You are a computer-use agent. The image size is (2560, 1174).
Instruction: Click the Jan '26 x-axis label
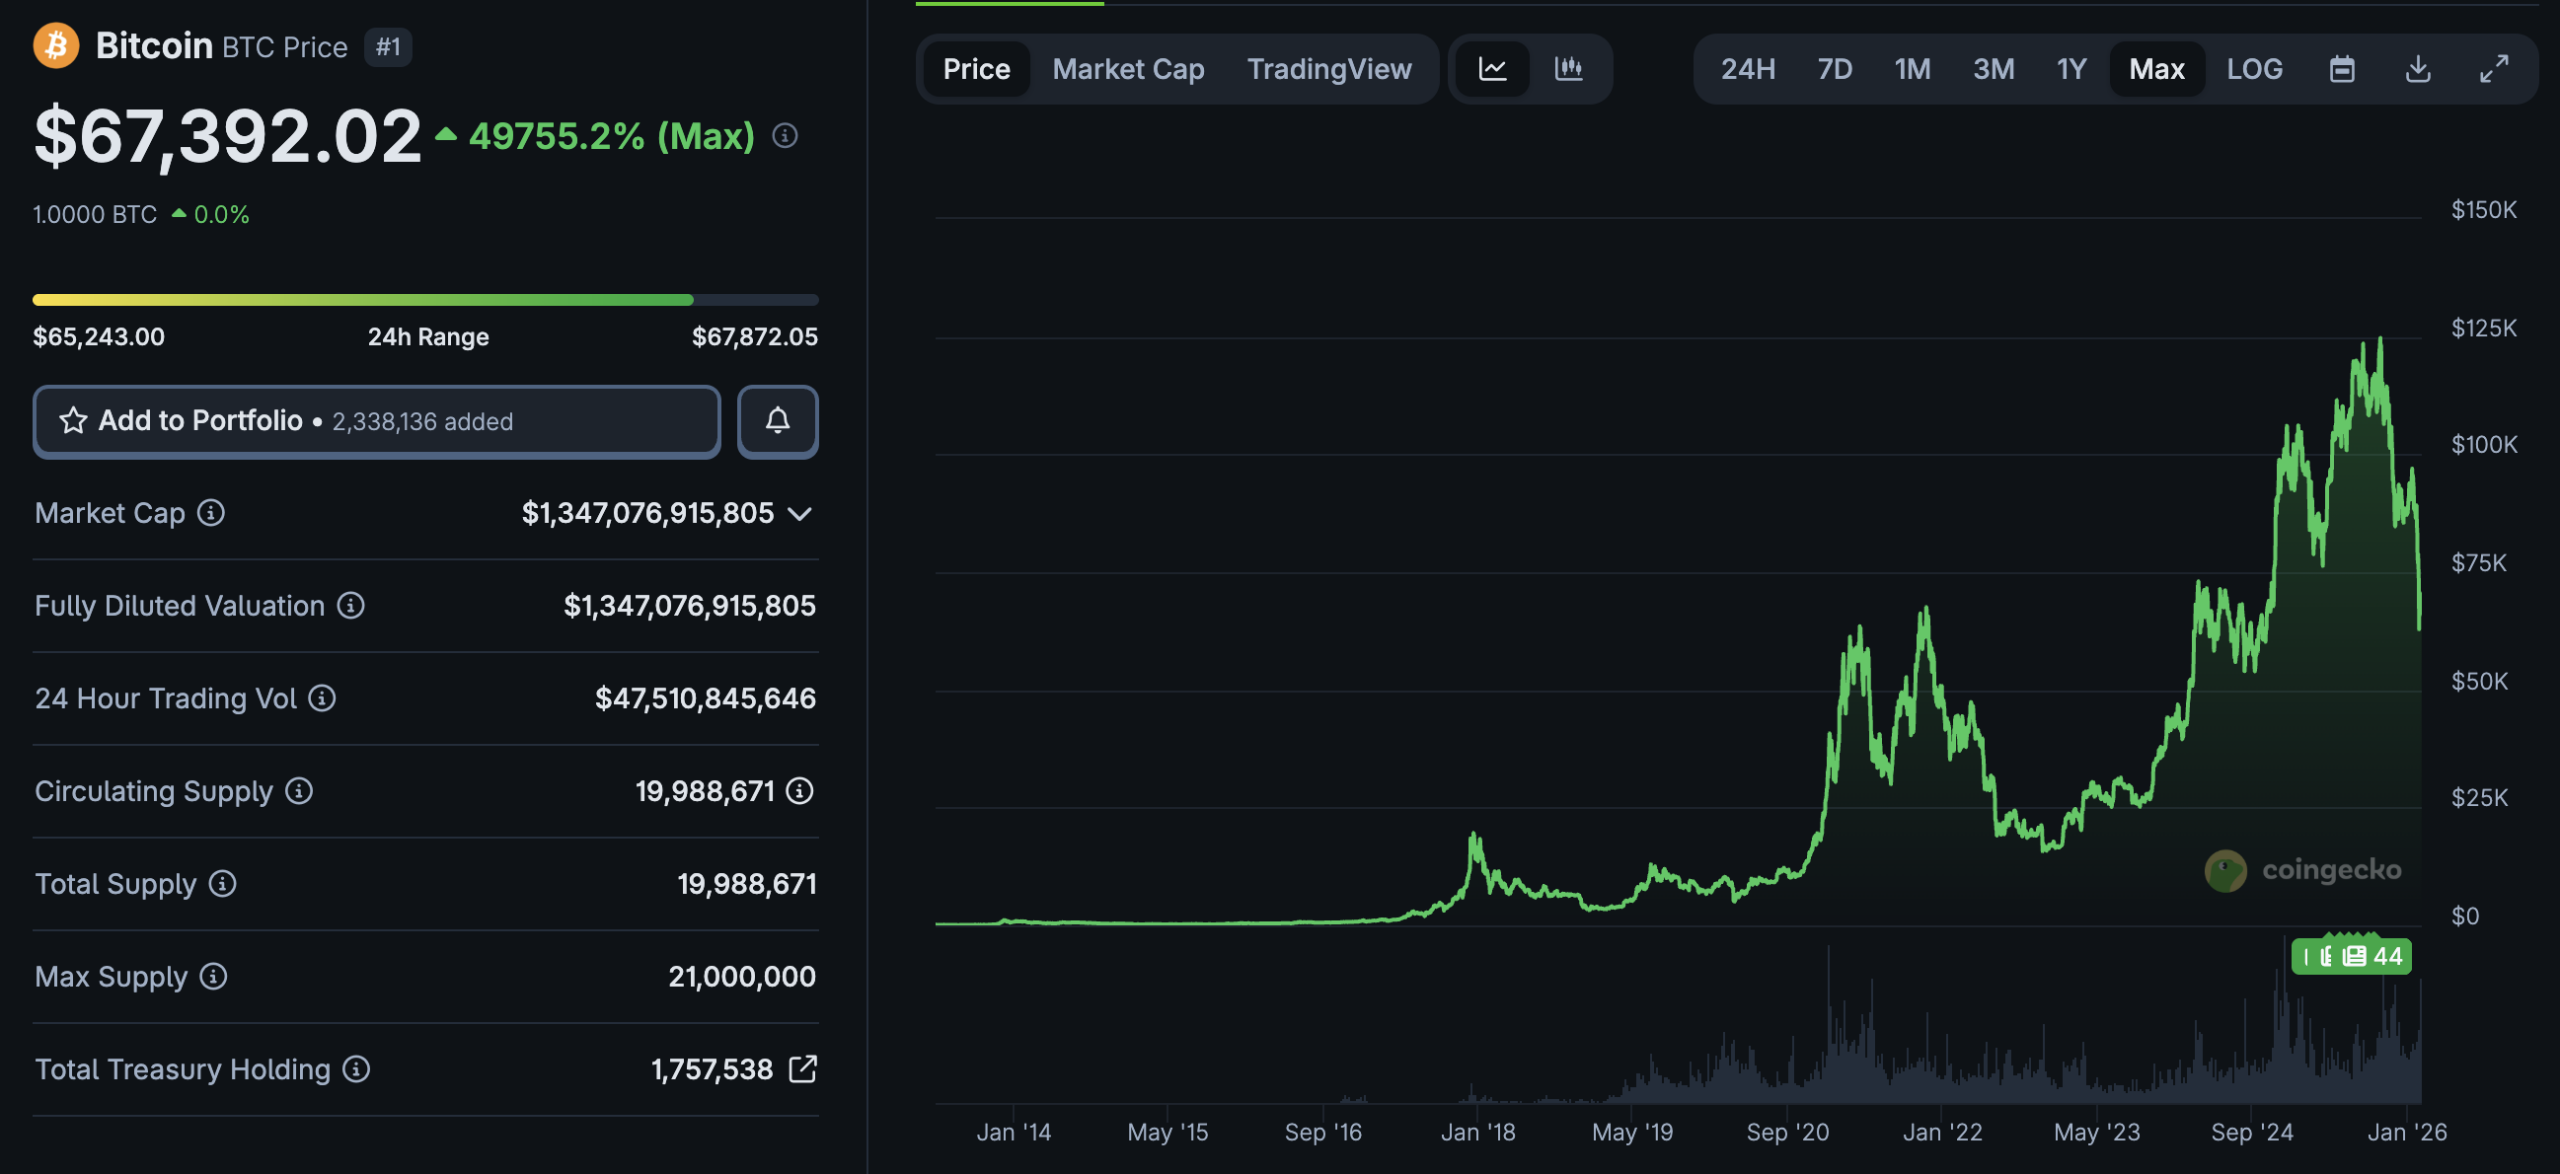2407,1133
